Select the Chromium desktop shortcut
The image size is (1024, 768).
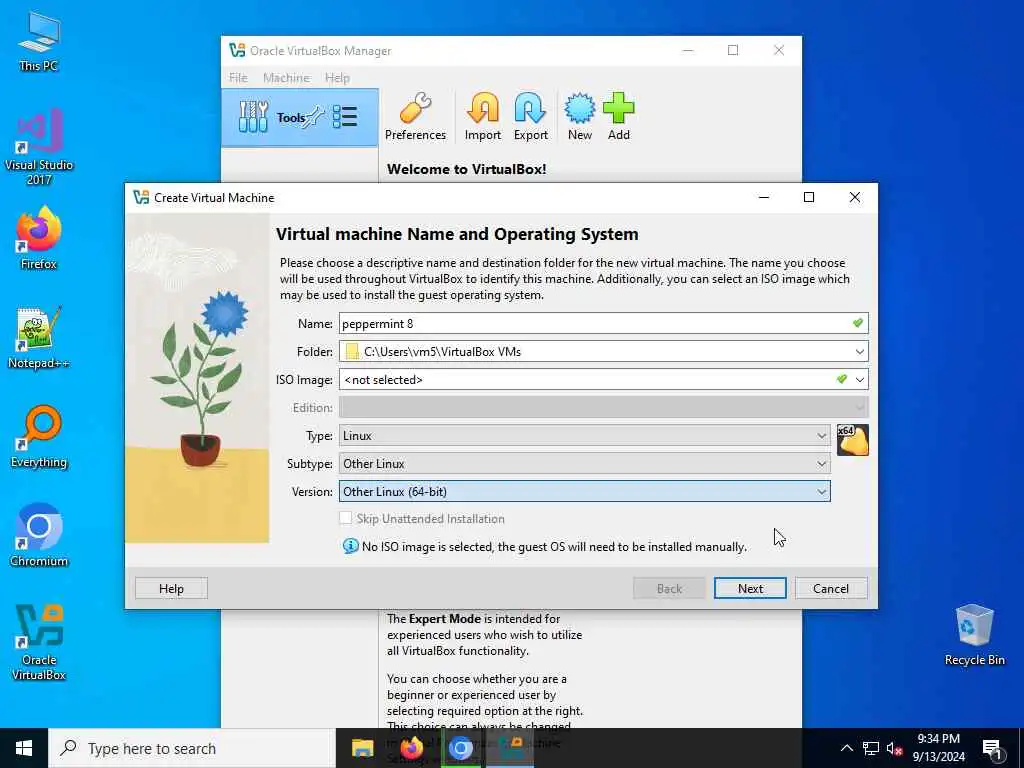coord(39,536)
